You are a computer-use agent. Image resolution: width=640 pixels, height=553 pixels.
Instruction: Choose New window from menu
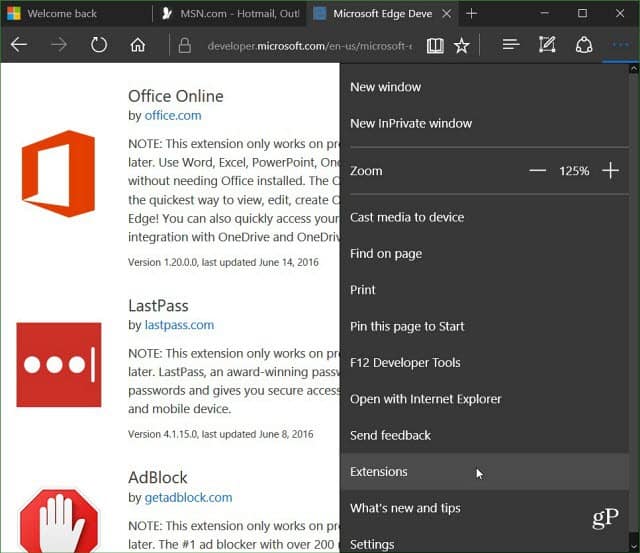484,87
